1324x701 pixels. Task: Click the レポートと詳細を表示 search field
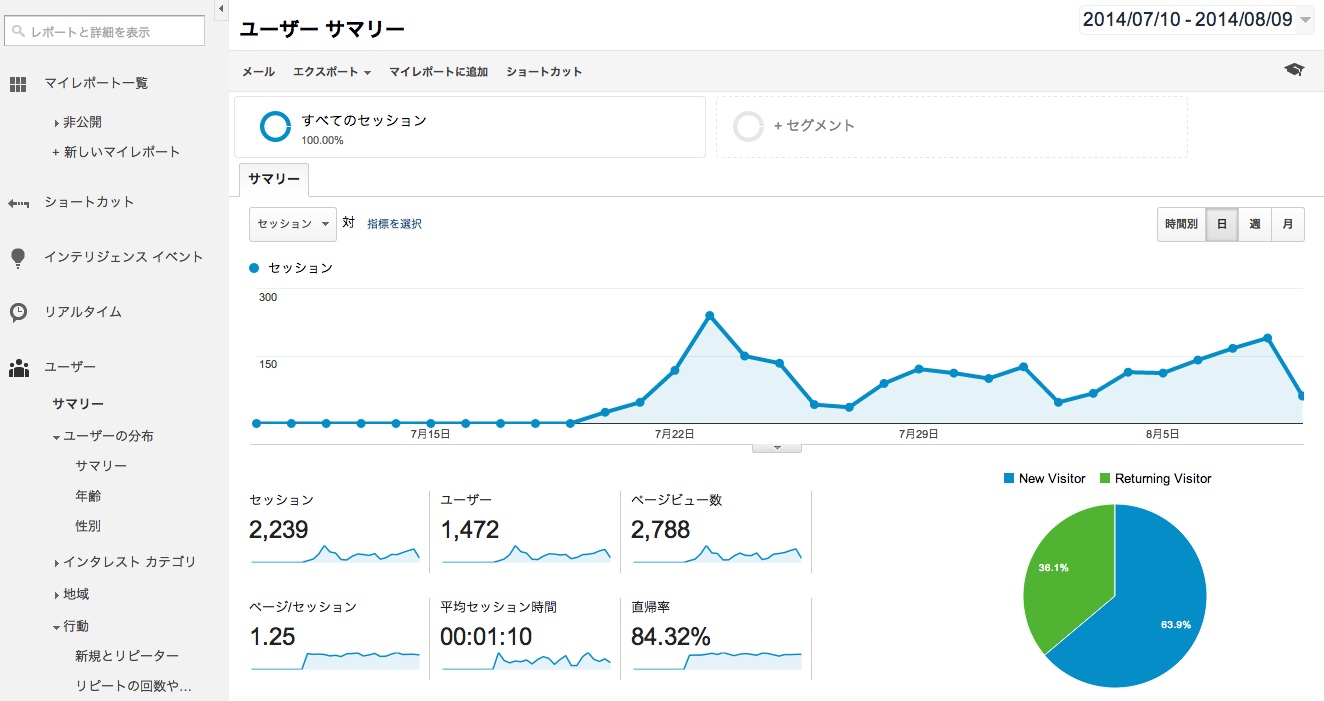pos(103,30)
